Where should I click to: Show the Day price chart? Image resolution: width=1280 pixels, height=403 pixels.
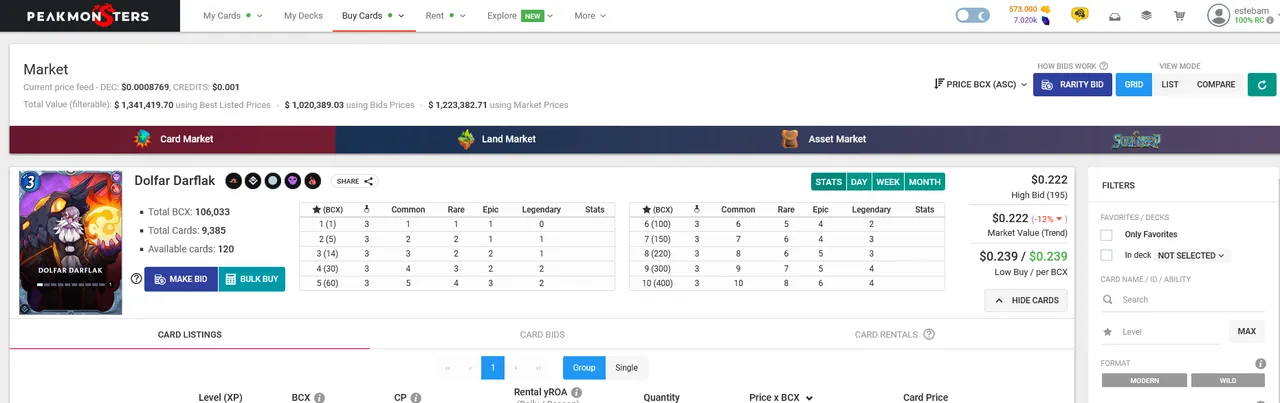(858, 182)
